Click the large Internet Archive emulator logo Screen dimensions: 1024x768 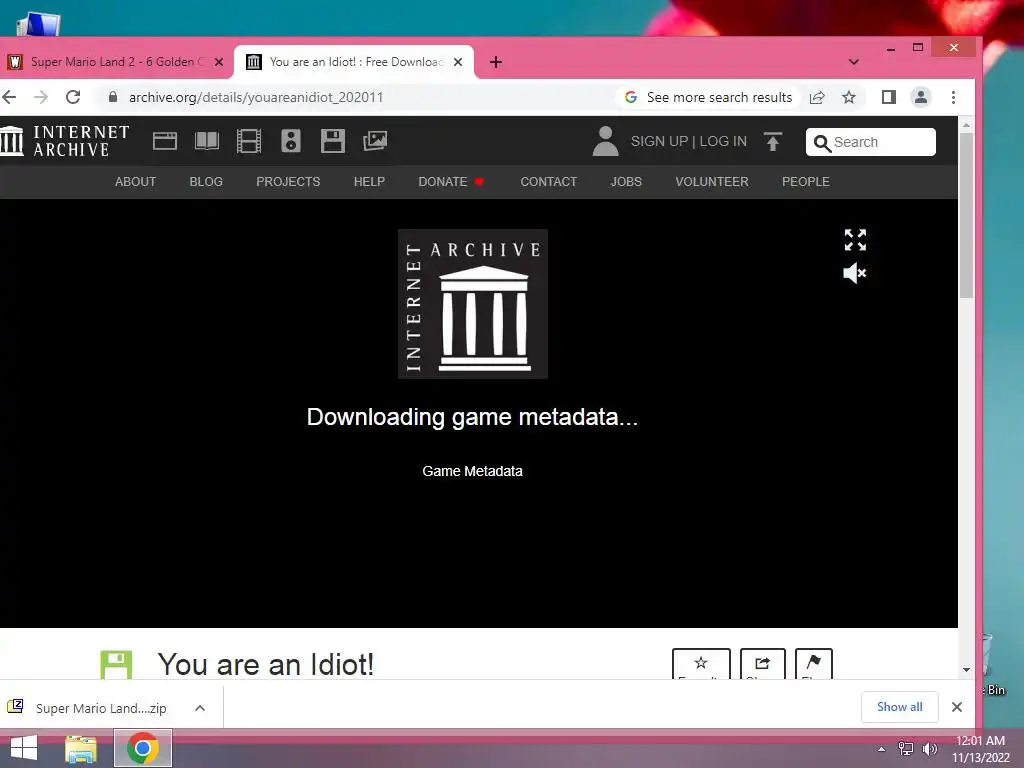473,304
